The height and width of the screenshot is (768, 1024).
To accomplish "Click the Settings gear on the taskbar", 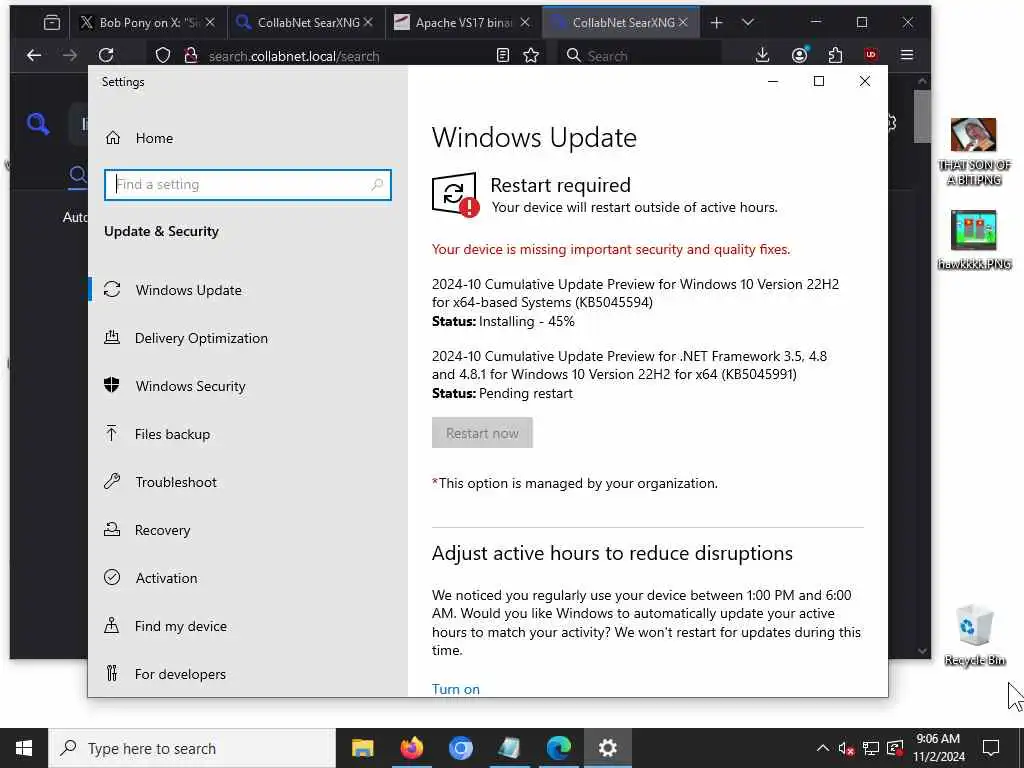I will (x=608, y=748).
